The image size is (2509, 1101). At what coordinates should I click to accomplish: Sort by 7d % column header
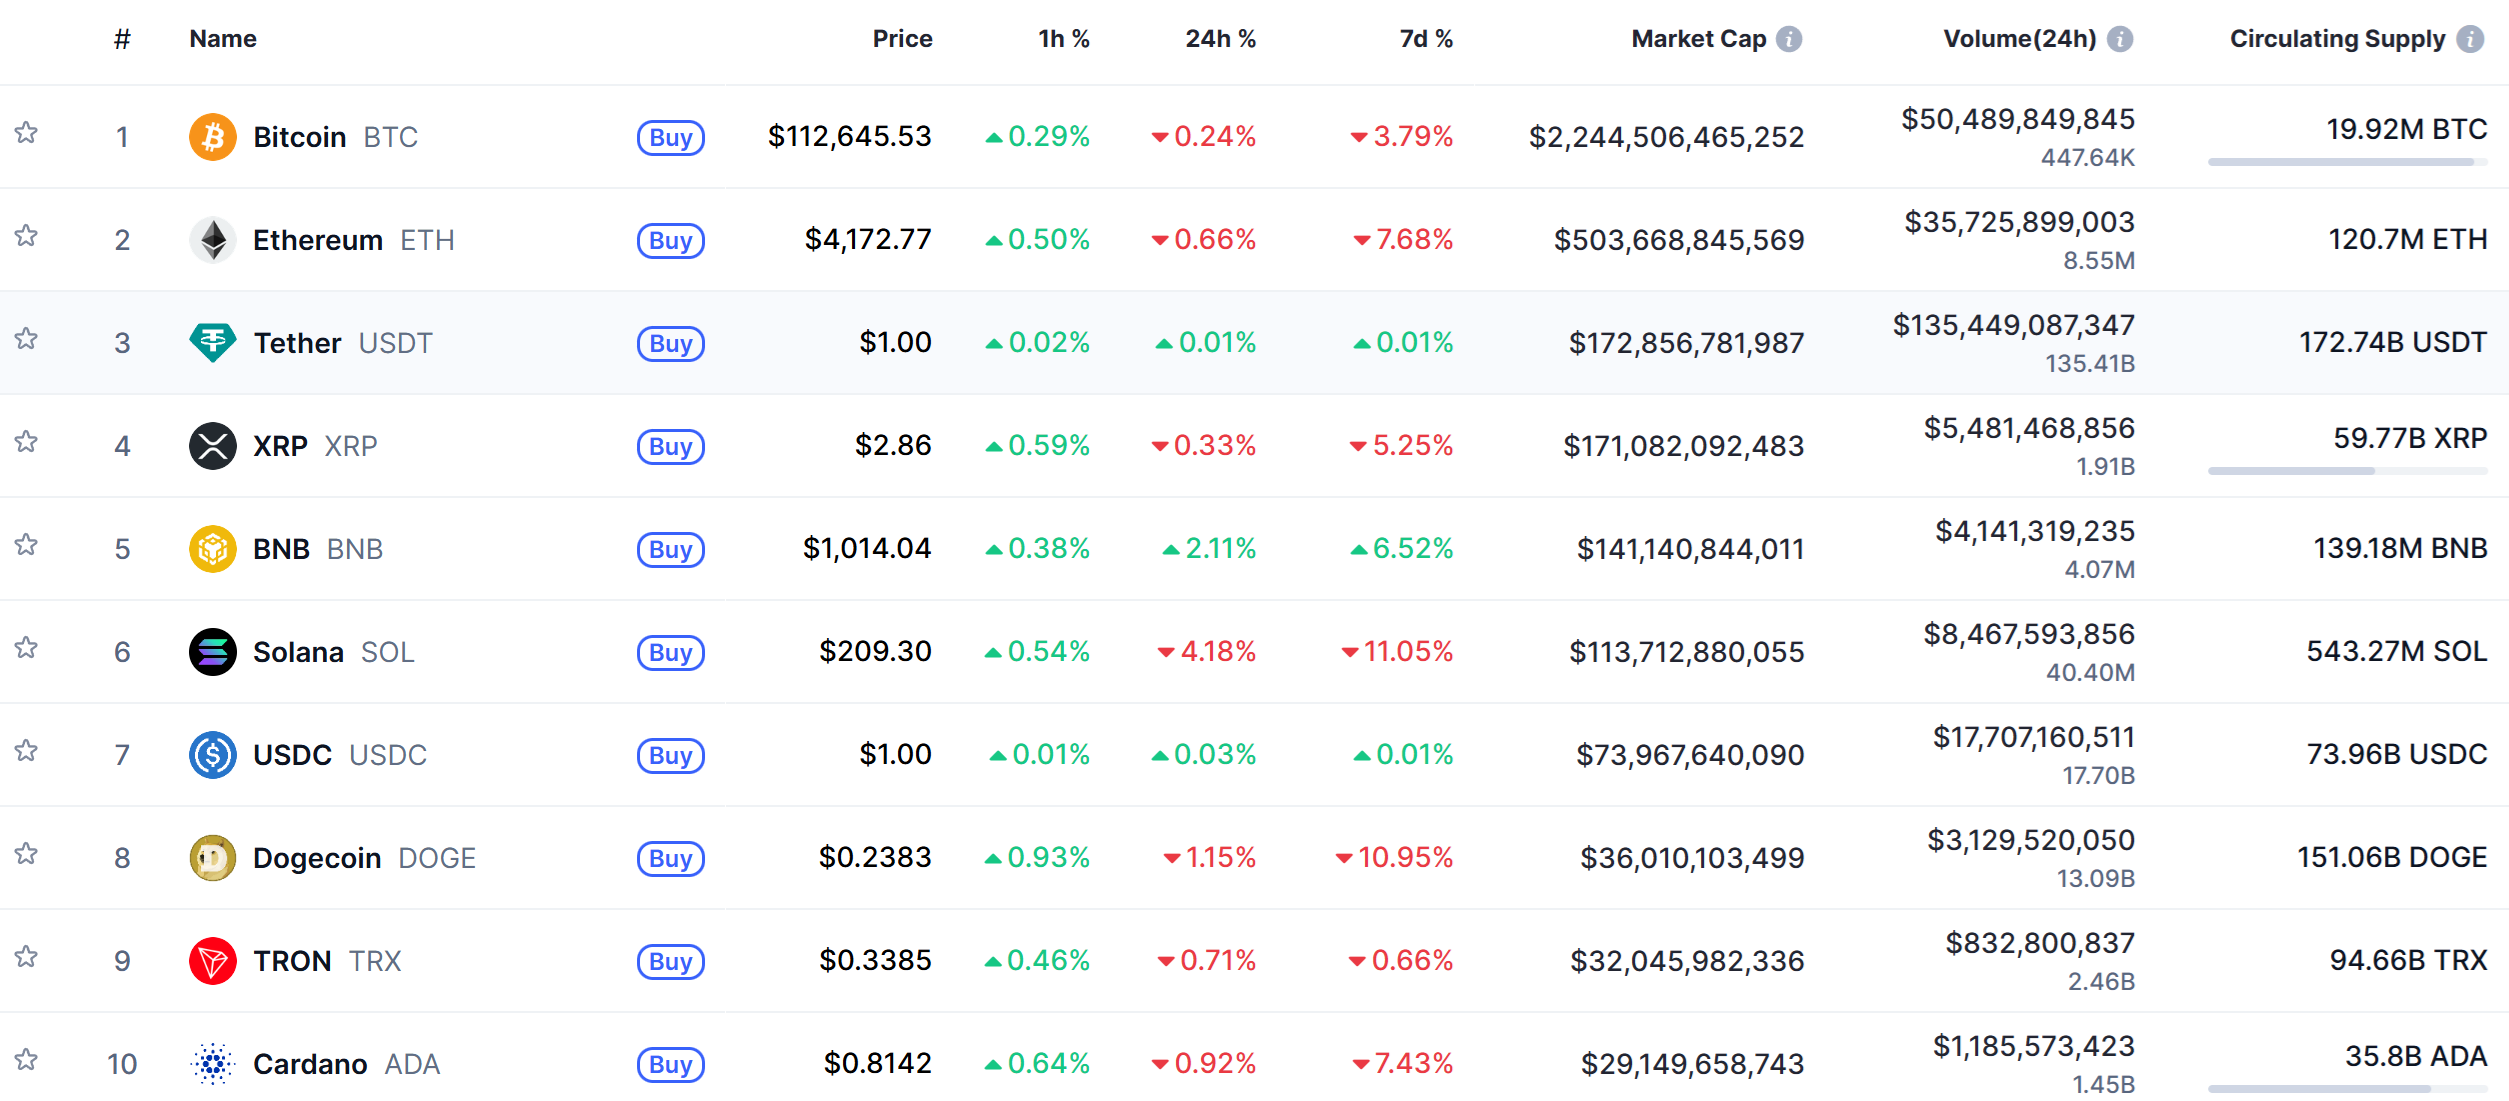pos(1425,39)
